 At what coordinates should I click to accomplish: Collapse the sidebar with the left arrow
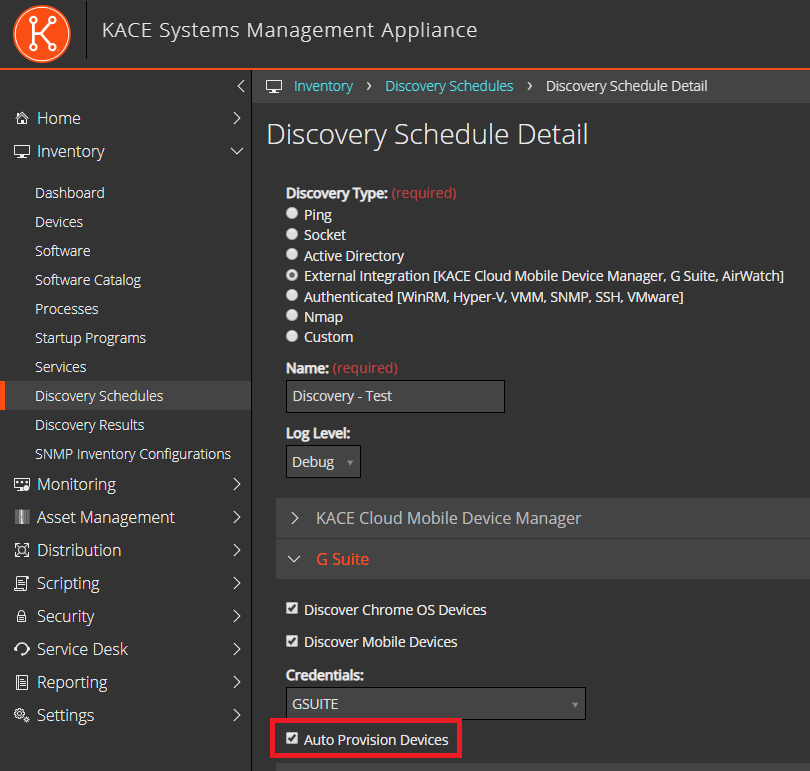241,86
